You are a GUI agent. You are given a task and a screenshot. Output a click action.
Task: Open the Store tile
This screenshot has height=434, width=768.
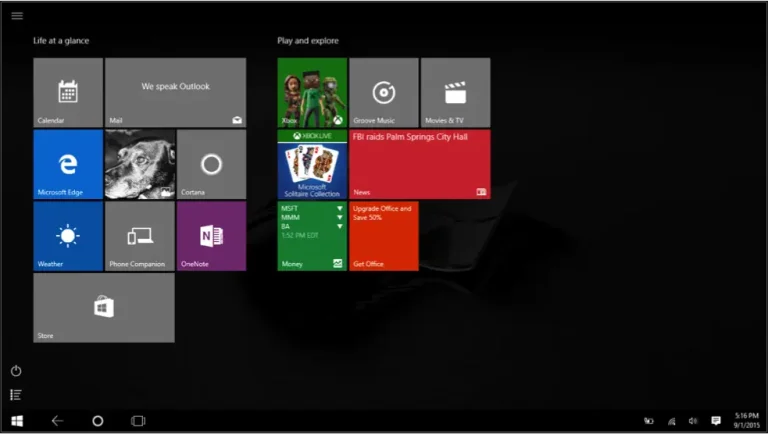(x=104, y=308)
